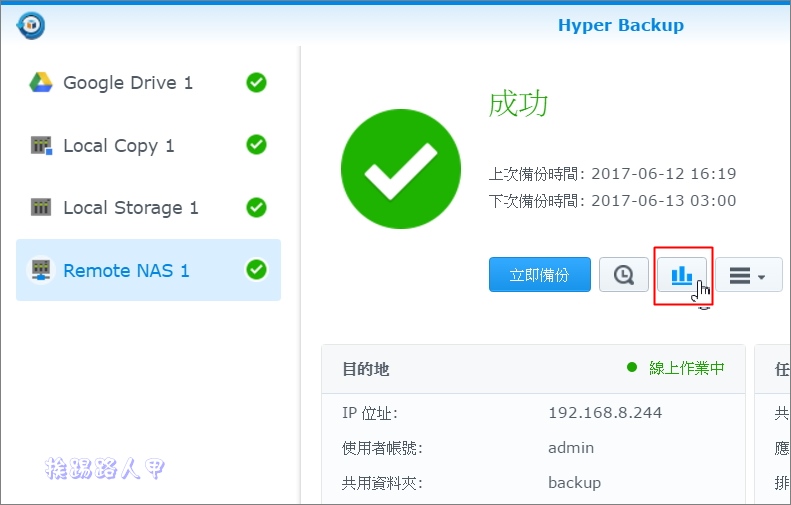Click the Remote NAS 1 server icon
791x505 pixels.
tap(41, 269)
